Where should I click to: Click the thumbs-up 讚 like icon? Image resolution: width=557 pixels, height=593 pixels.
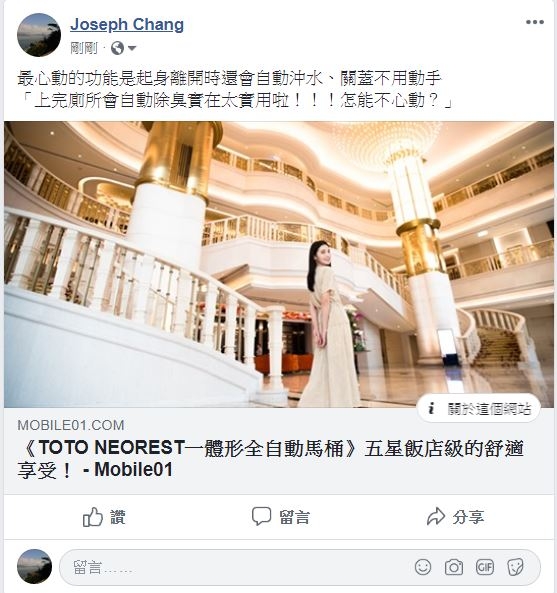point(93,517)
